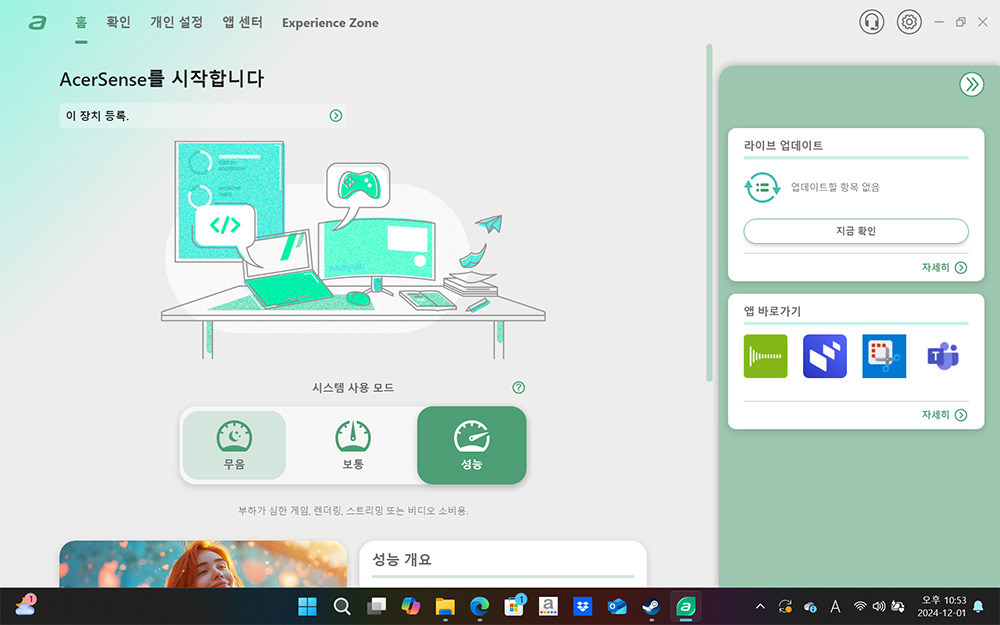Open the support headset icon
This screenshot has width=1000, height=625.
point(871,22)
